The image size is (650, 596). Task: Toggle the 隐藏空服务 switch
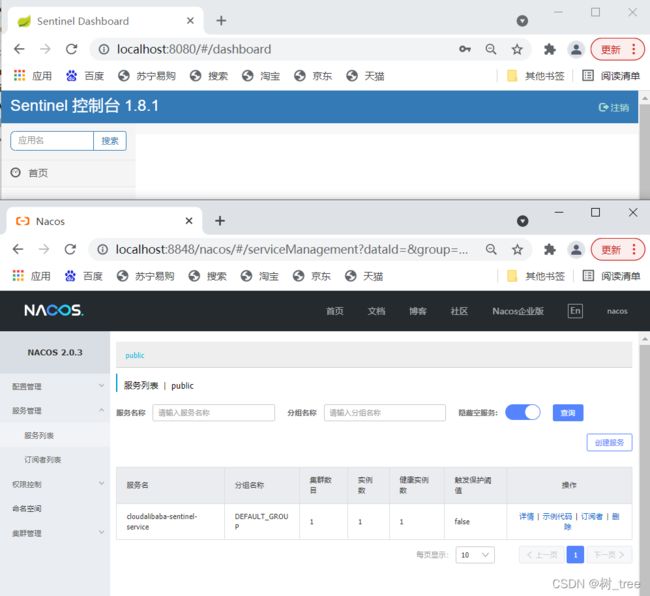point(523,412)
